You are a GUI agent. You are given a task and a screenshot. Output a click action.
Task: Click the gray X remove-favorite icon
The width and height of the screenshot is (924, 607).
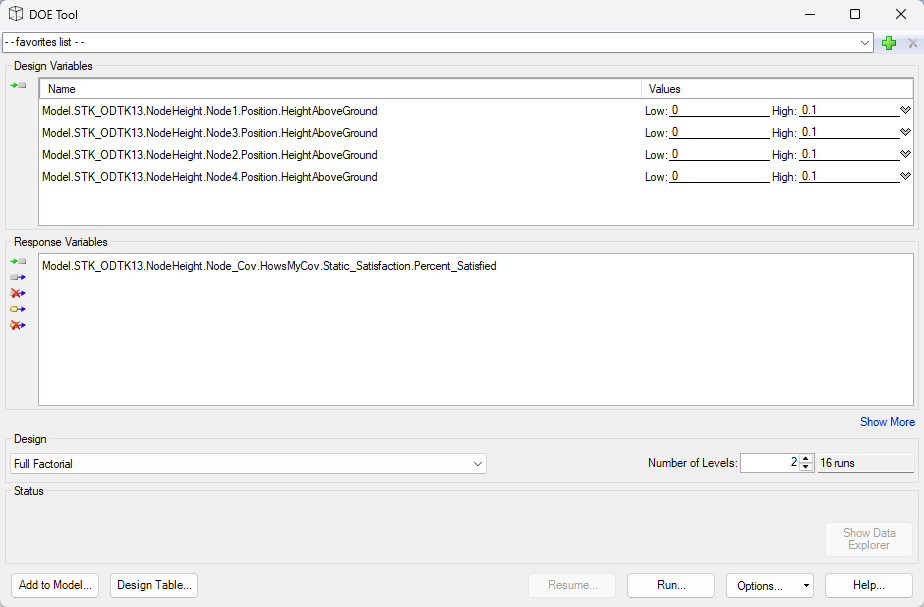(x=912, y=43)
